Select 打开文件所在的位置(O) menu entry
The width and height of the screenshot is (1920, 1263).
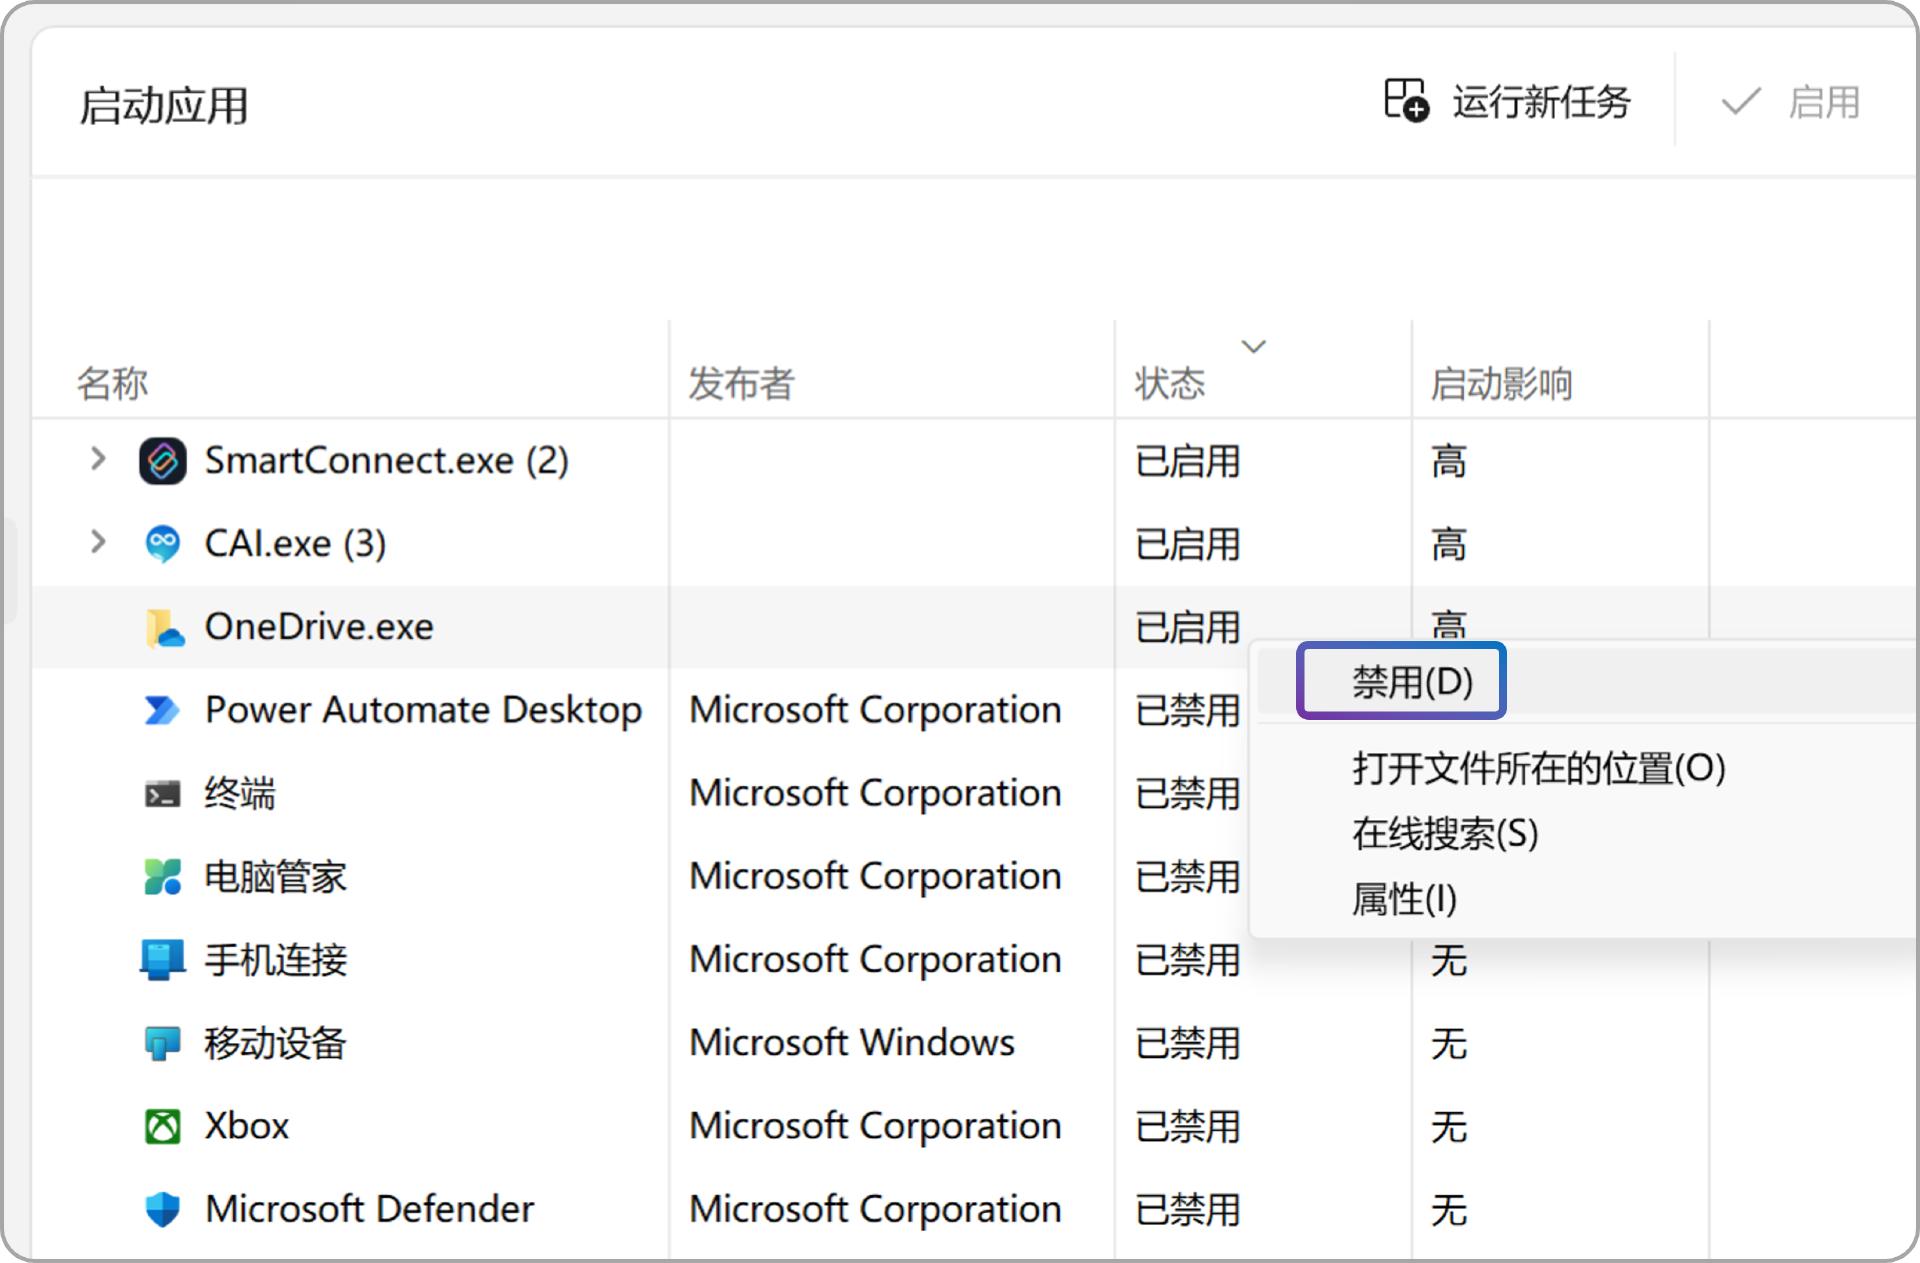point(1539,768)
